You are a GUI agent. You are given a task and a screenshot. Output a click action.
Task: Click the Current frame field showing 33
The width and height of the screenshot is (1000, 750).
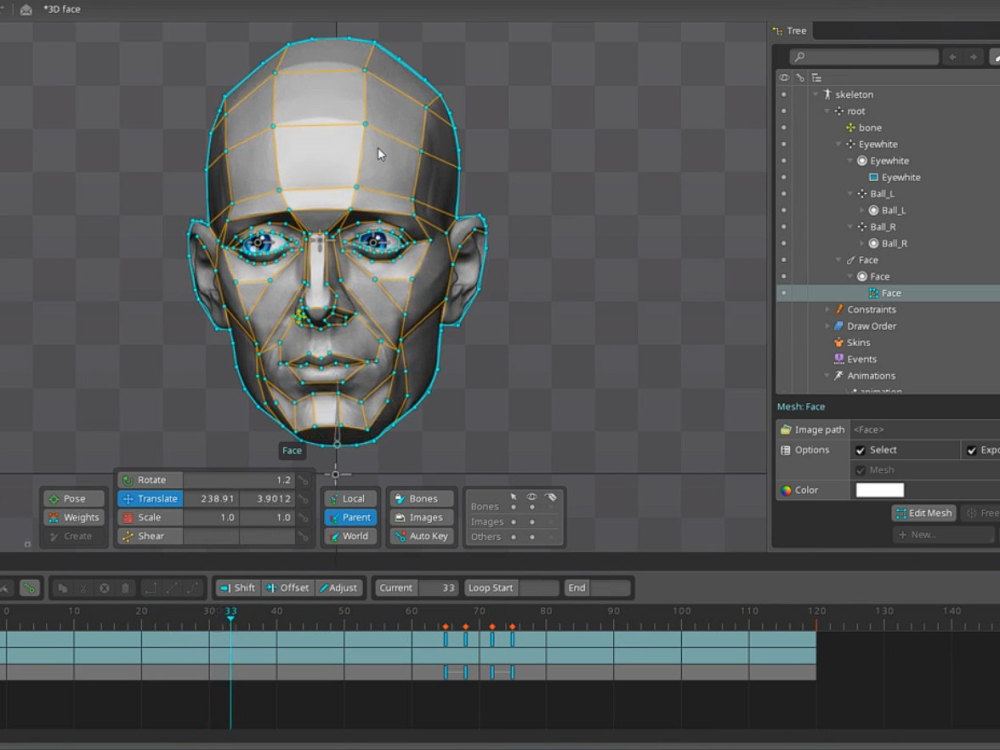coord(437,588)
